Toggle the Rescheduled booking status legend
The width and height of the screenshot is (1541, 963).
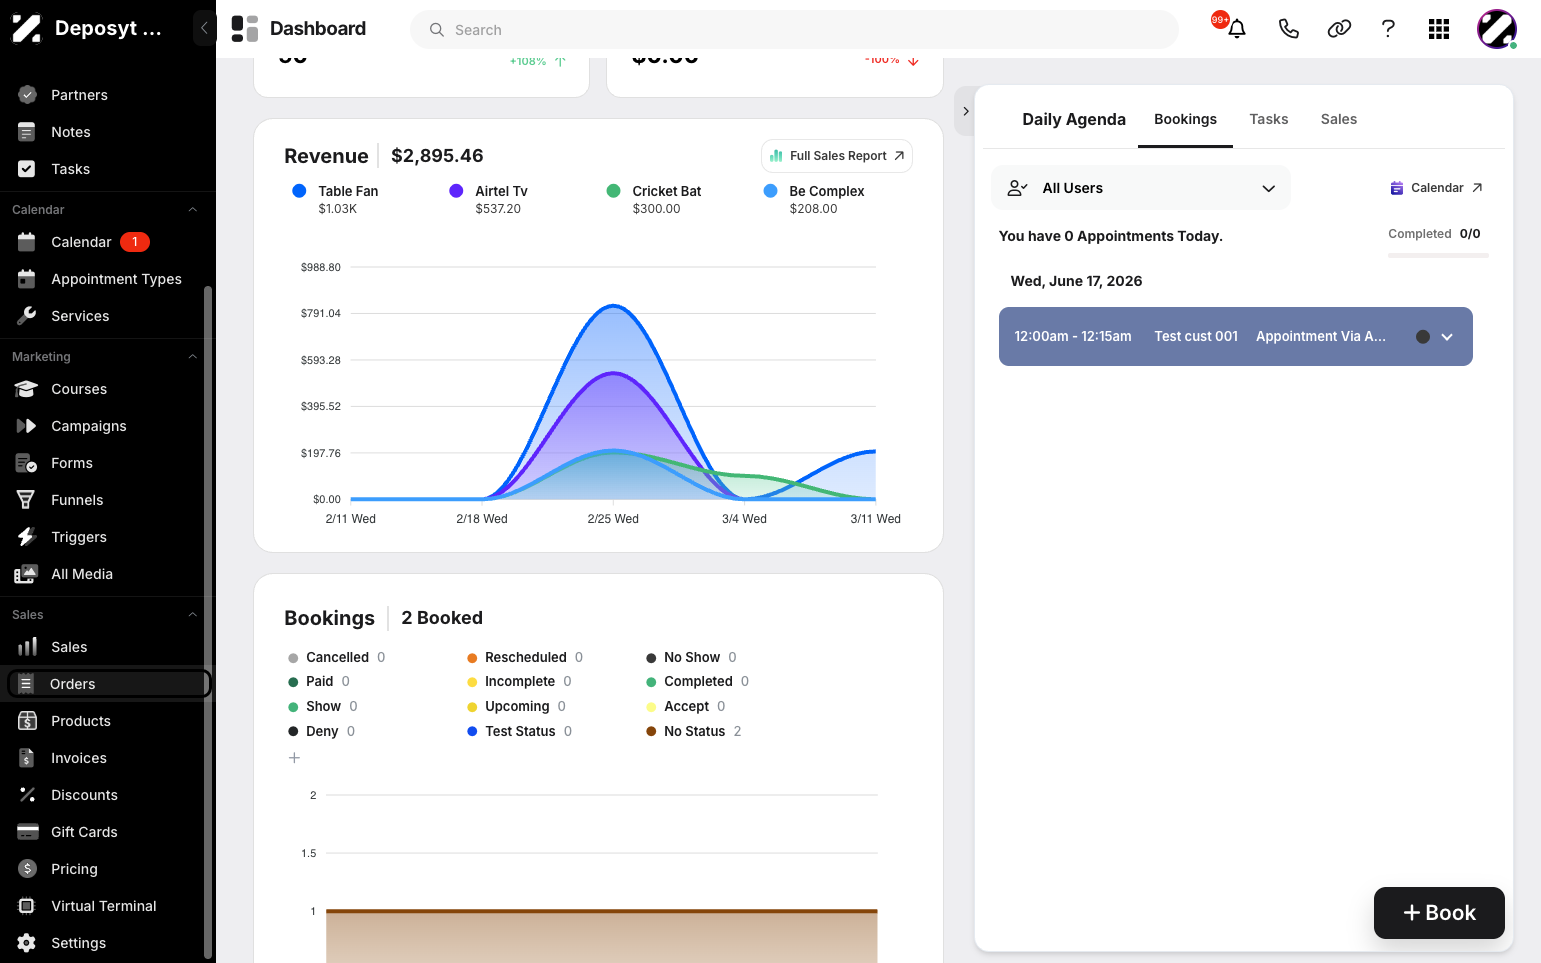pos(525,657)
